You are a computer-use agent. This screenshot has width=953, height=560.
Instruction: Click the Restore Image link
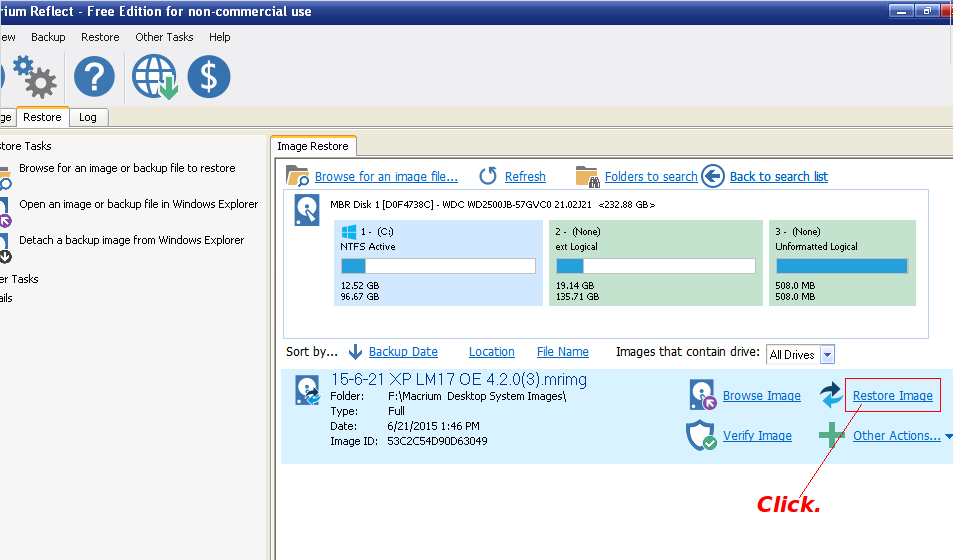click(892, 396)
